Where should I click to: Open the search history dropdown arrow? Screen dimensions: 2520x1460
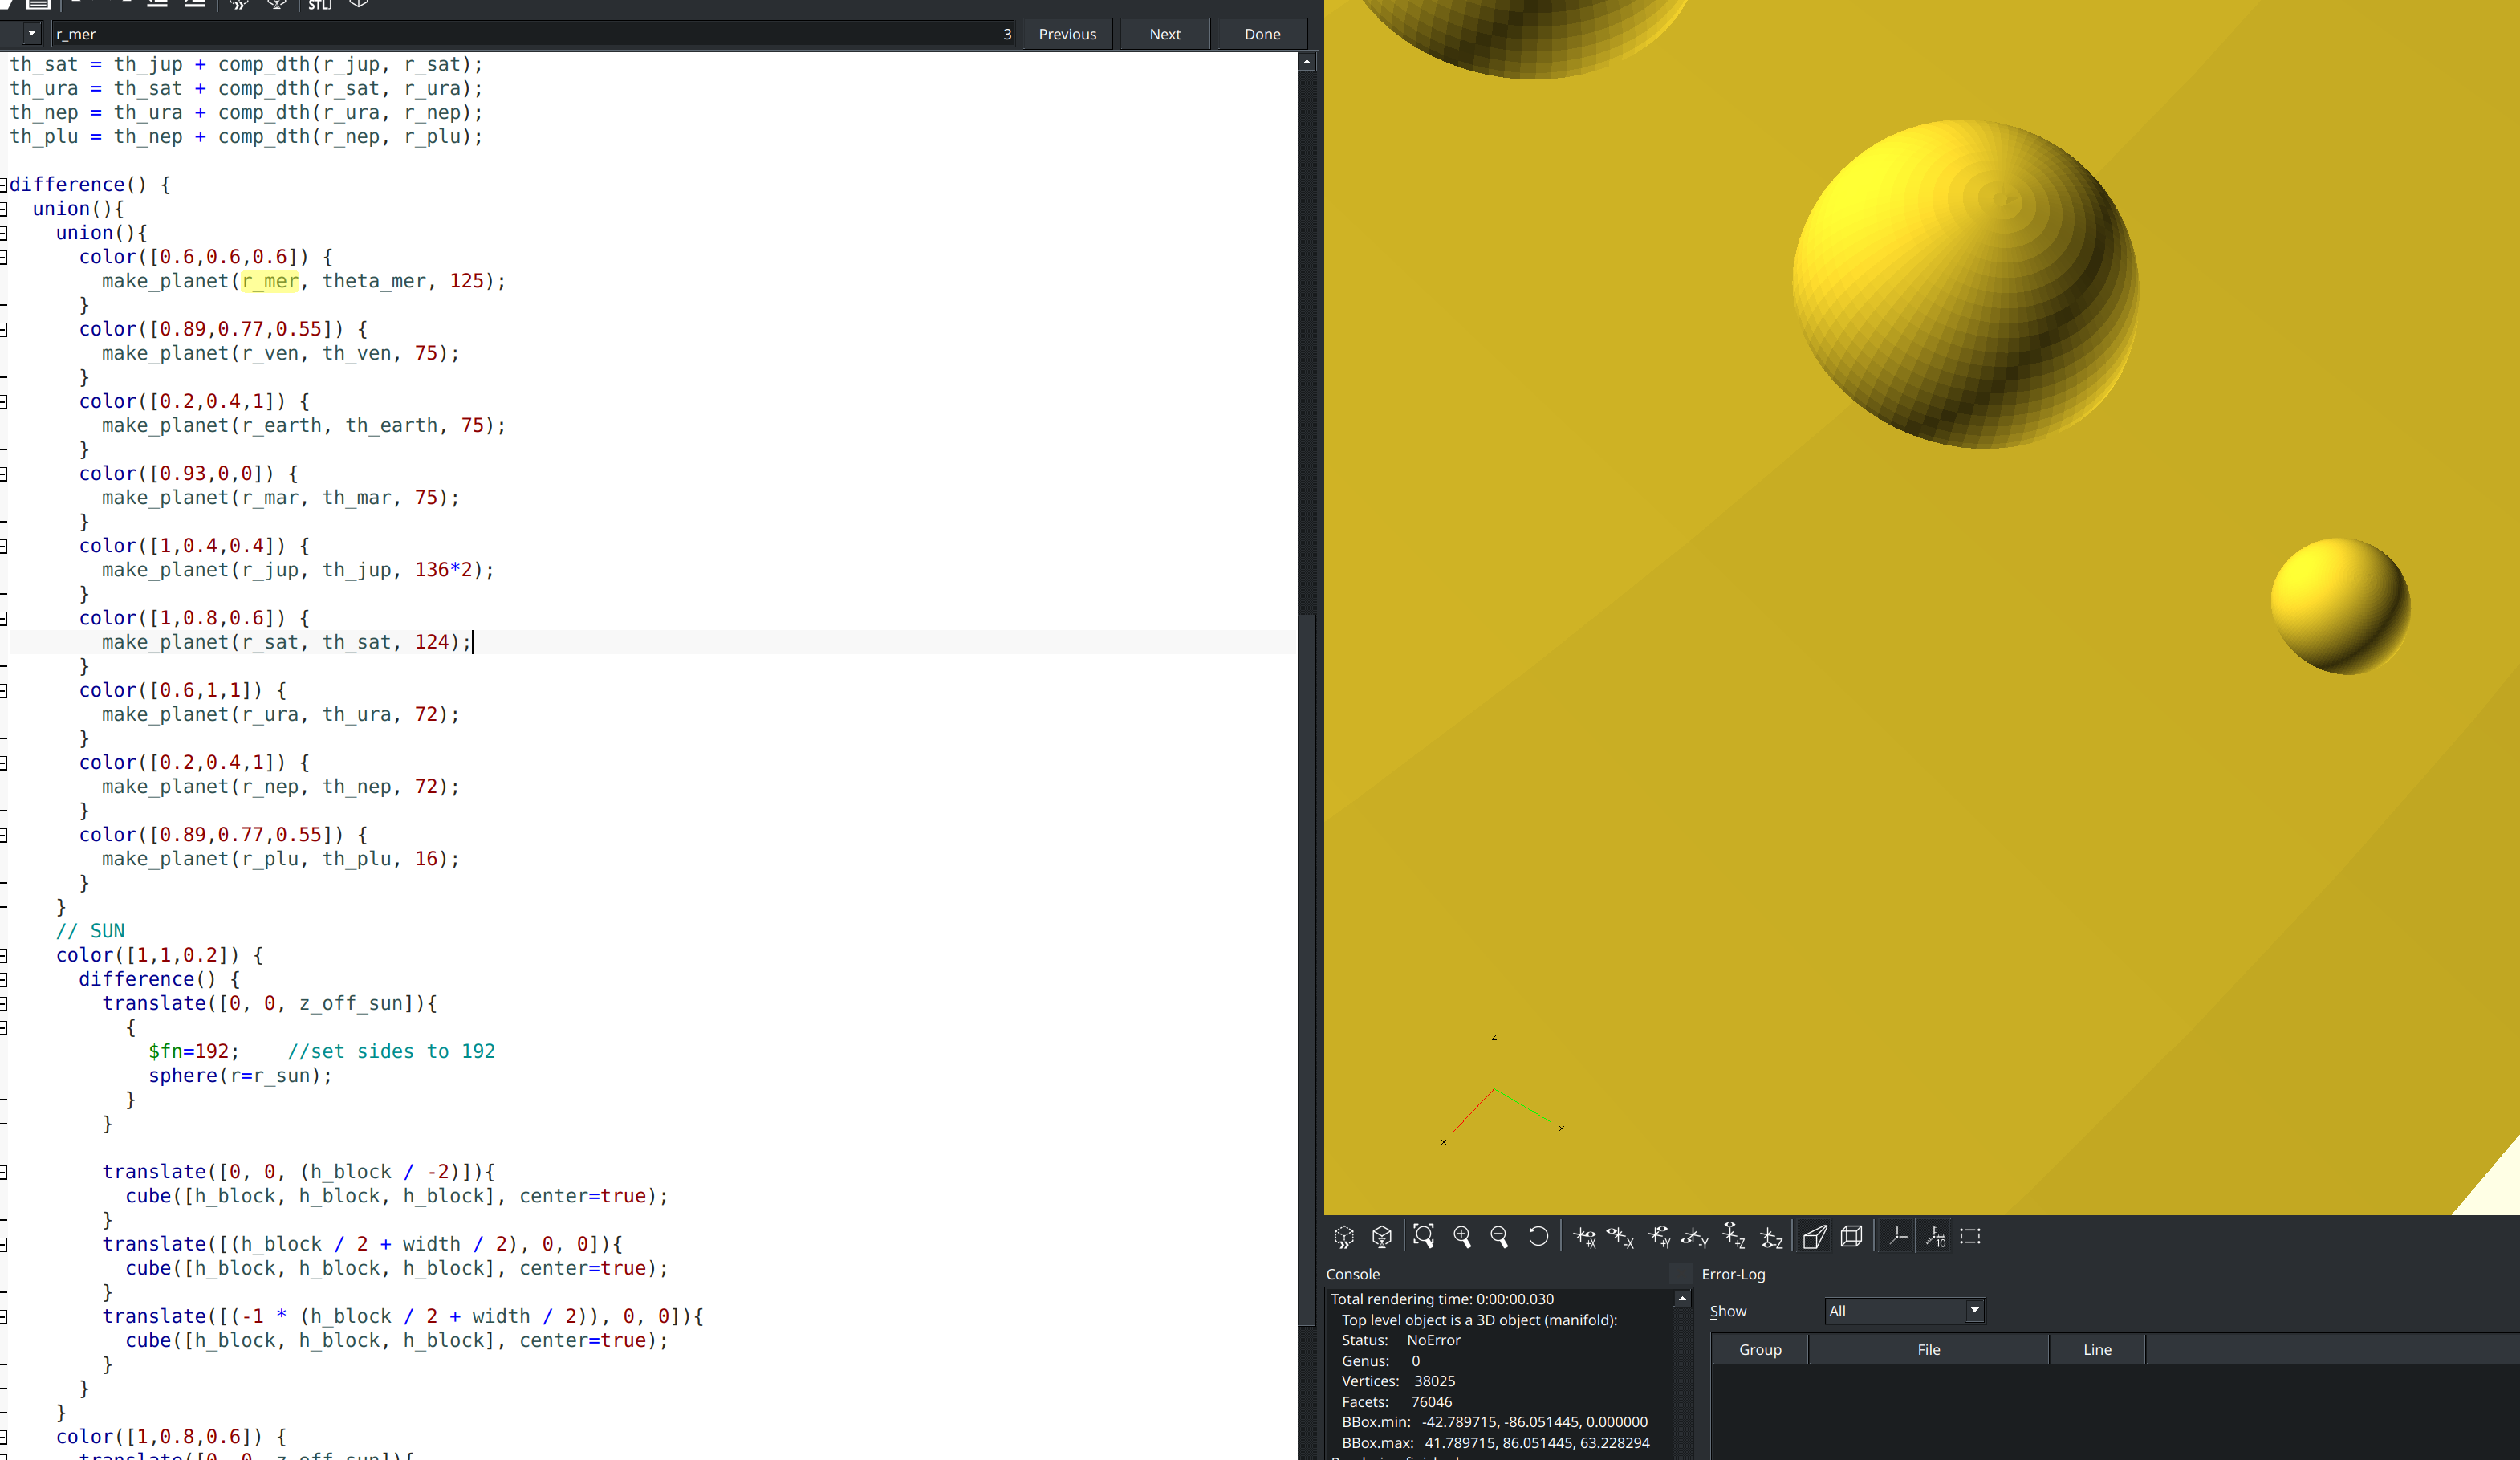tap(31, 33)
